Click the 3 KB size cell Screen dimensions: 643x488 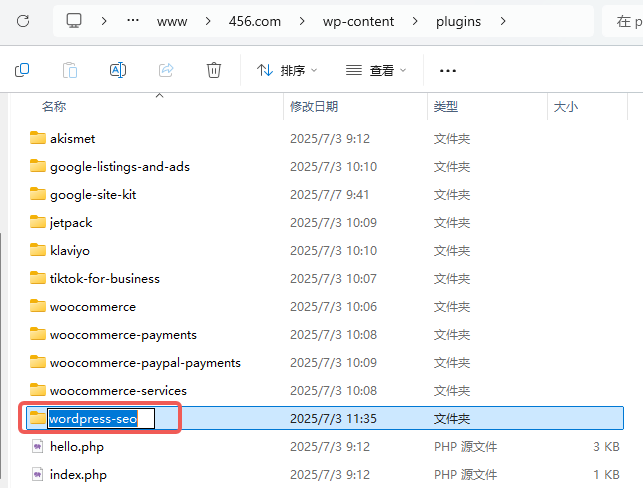pyautogui.click(x=606, y=447)
